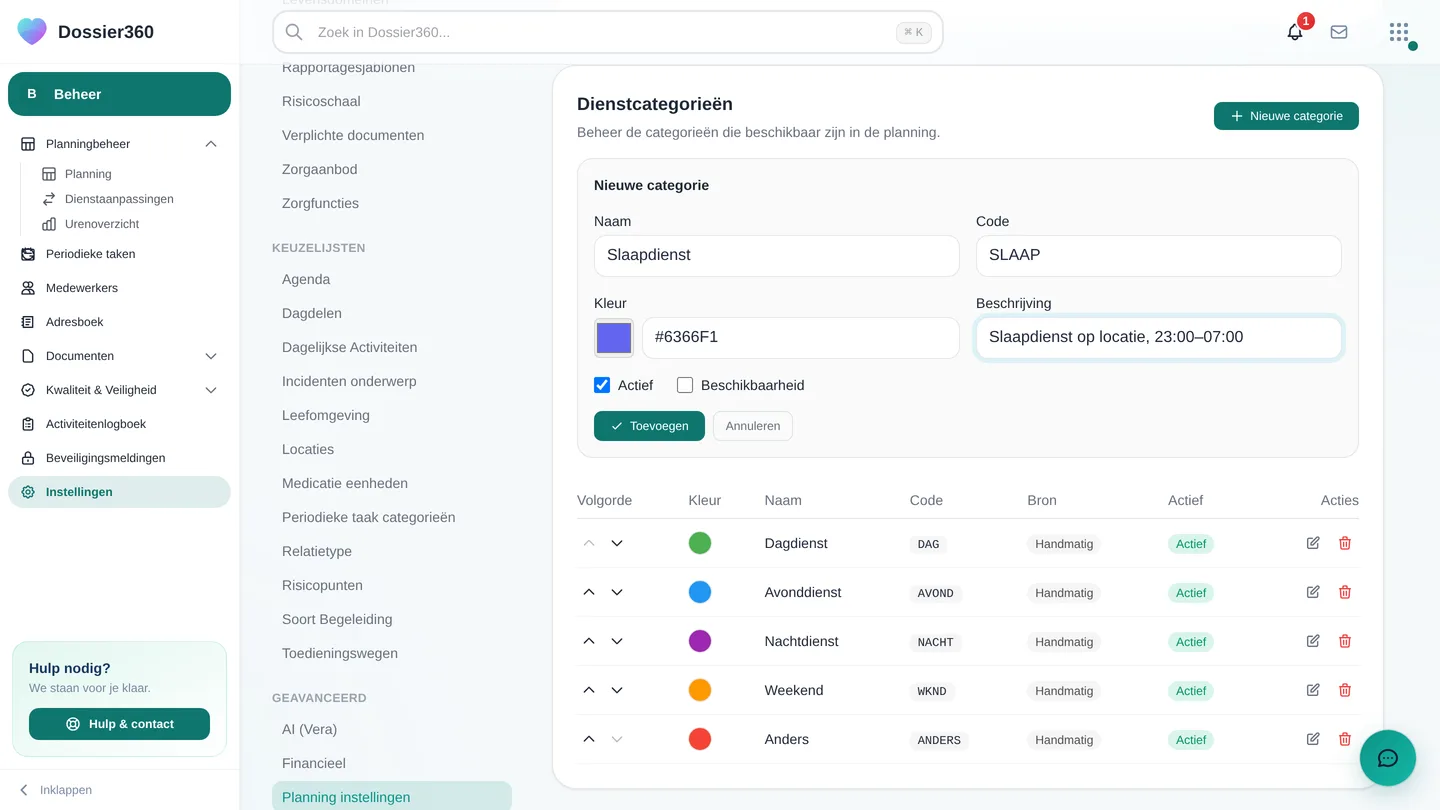1440x810 pixels.
Task: Edit the Weekend category
Action: (1313, 690)
